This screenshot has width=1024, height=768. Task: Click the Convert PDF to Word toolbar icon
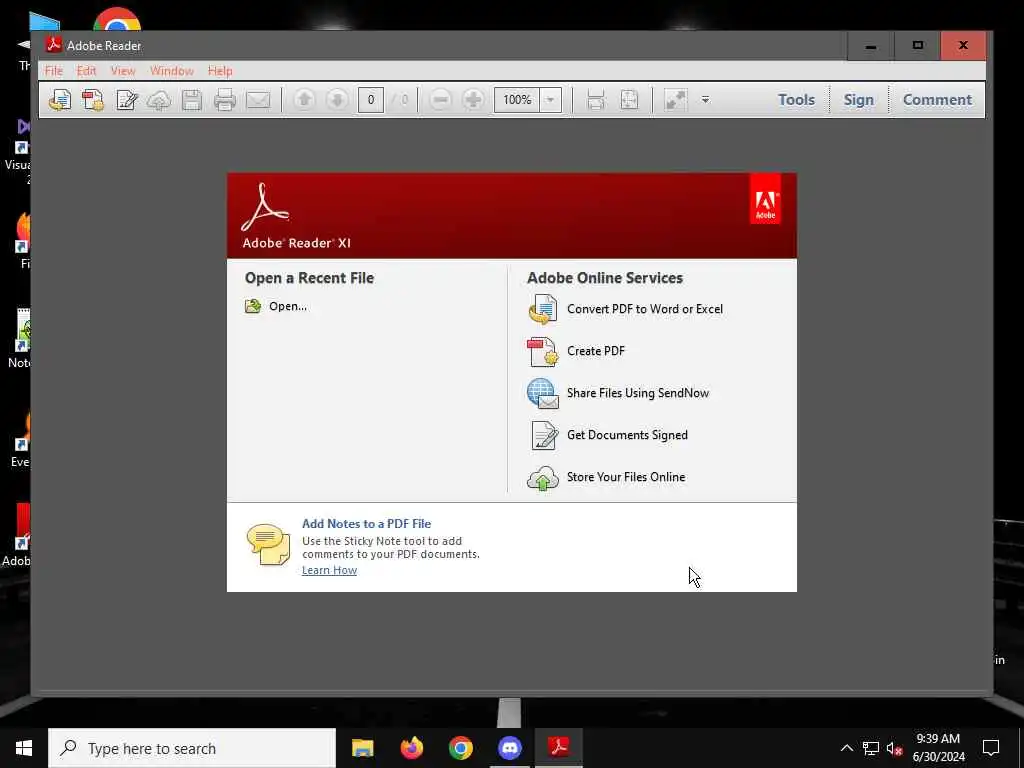click(x=60, y=100)
